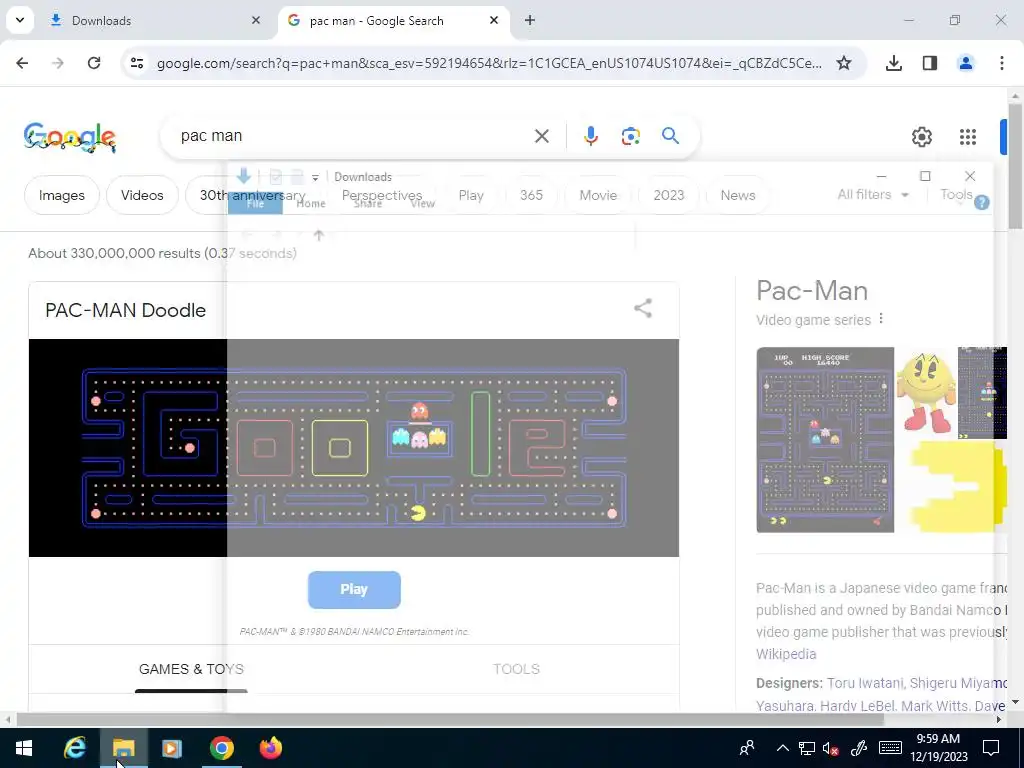The width and height of the screenshot is (1024, 768).
Task: Select the 365 filter chip
Action: click(532, 195)
